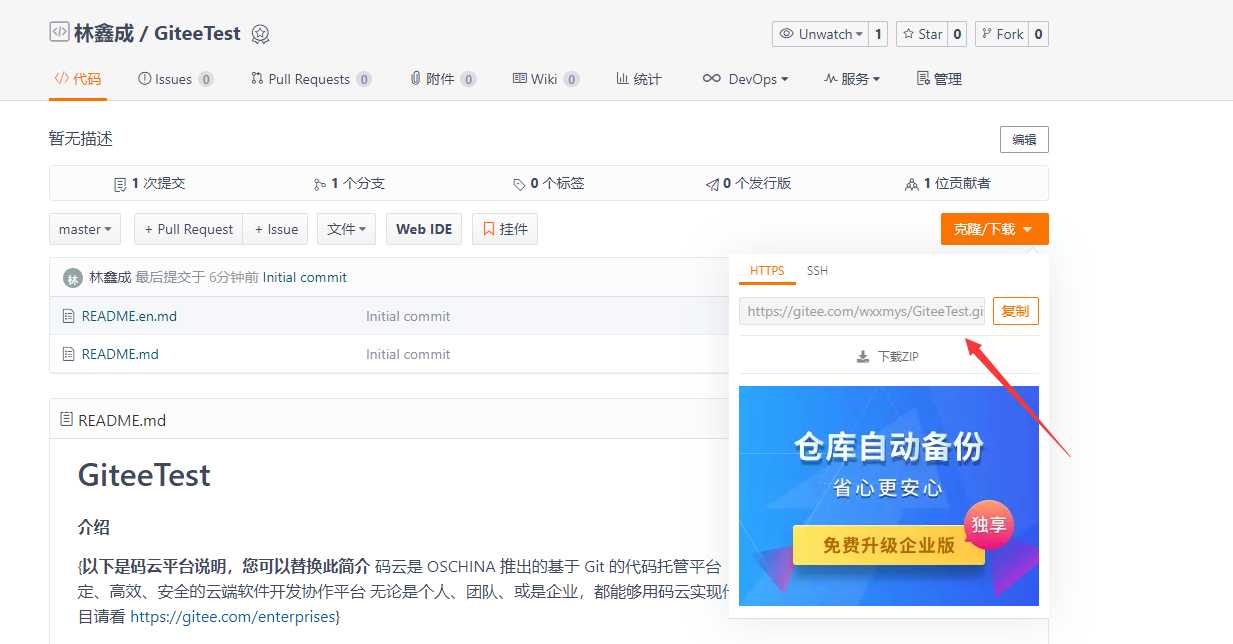1233x644 pixels.
Task: Toggle the 克隆/下载 dropdown
Action: tap(994, 229)
